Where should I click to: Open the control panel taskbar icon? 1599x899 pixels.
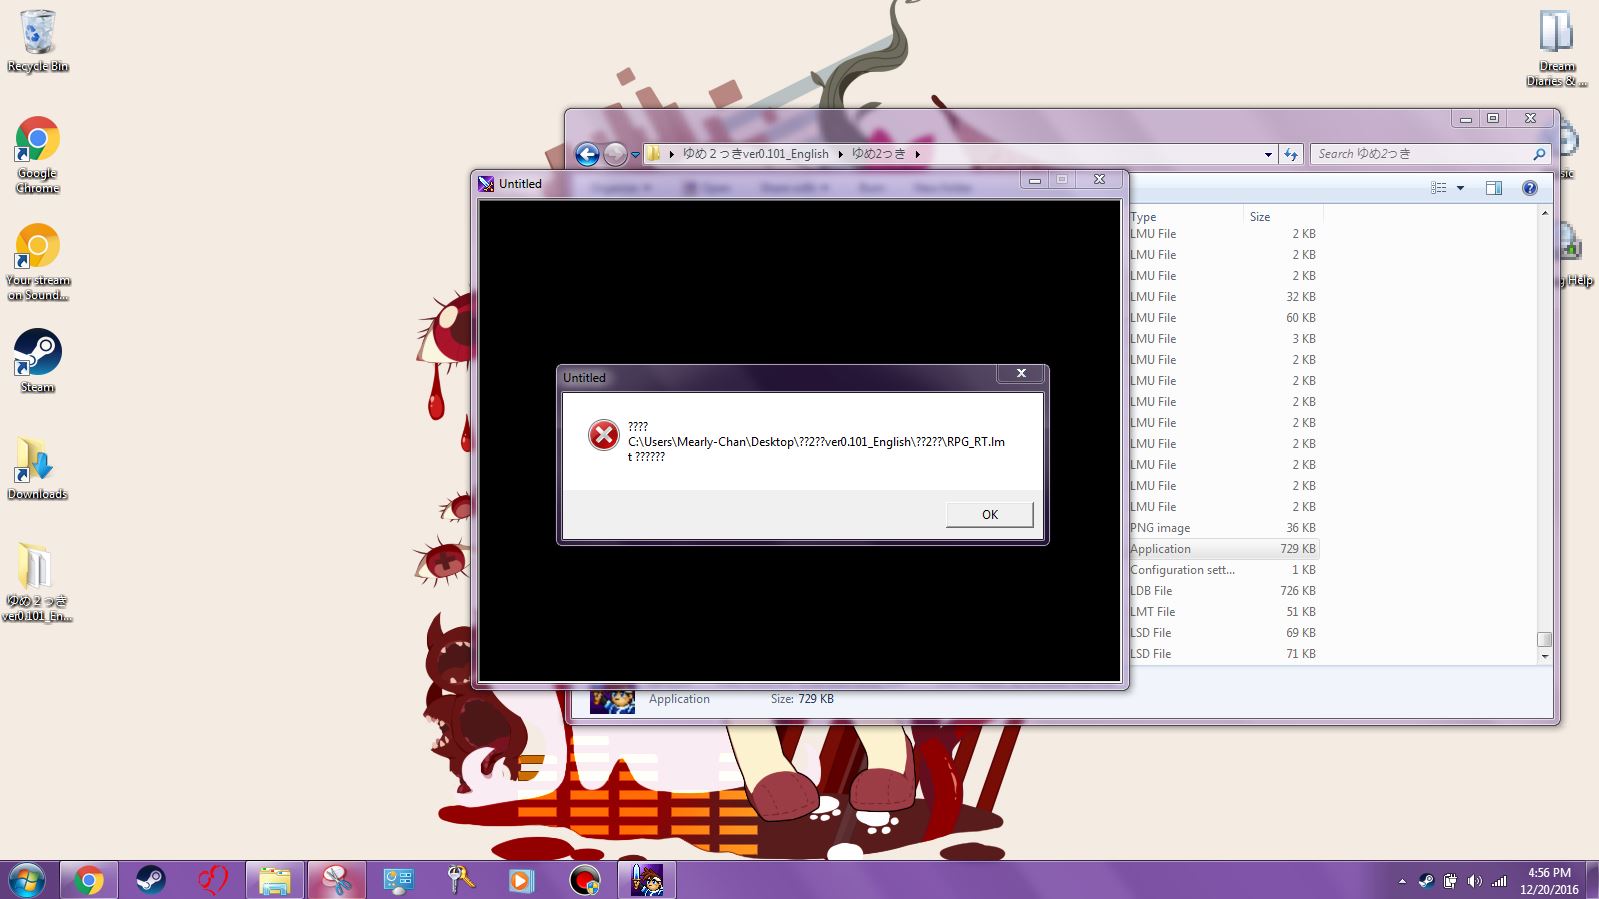coord(398,880)
